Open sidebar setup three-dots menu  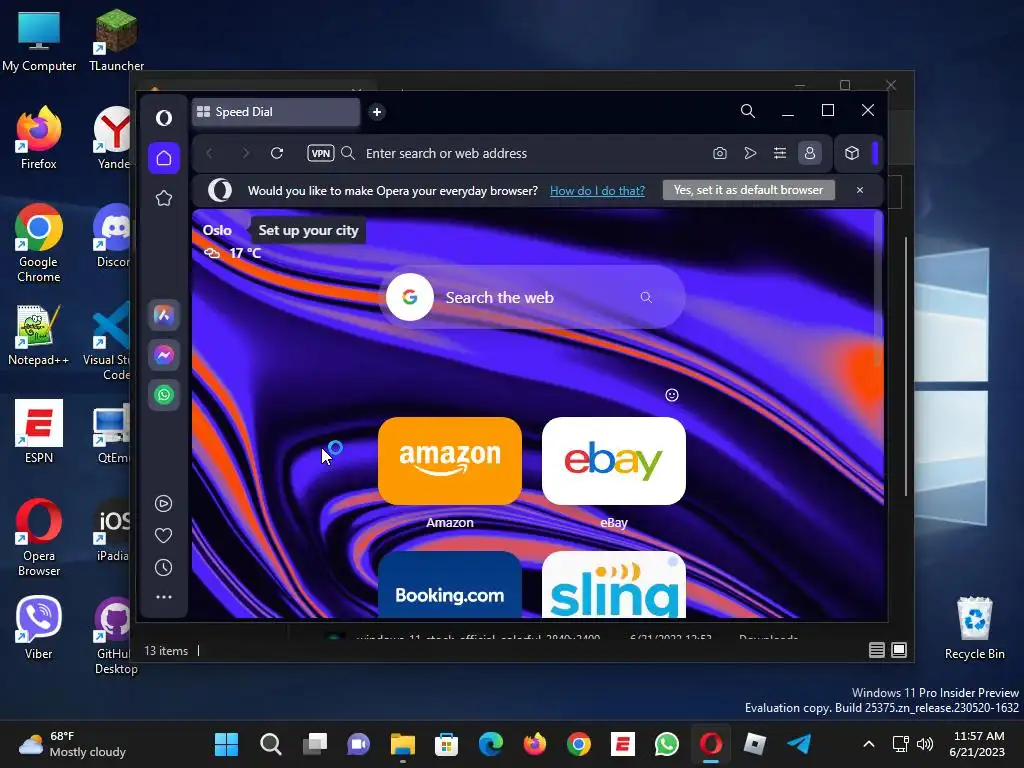163,597
